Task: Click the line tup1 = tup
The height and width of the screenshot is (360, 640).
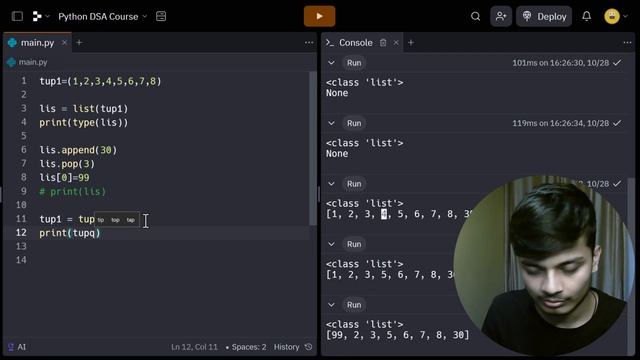Action: point(67,219)
